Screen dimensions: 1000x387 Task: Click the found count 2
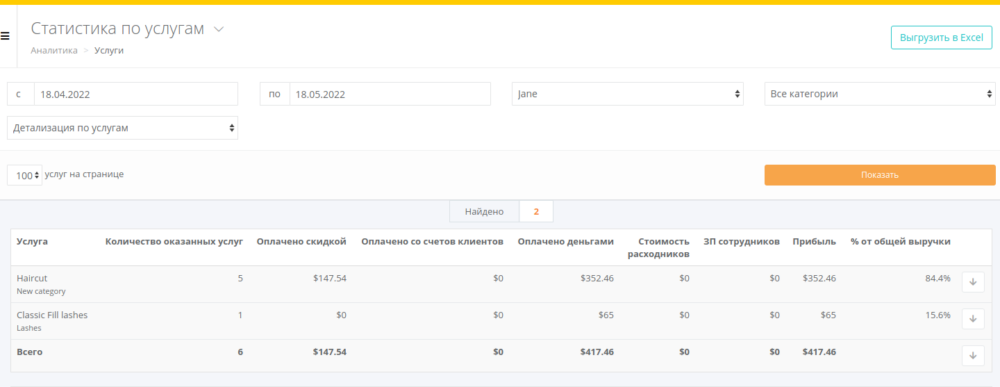coord(536,212)
